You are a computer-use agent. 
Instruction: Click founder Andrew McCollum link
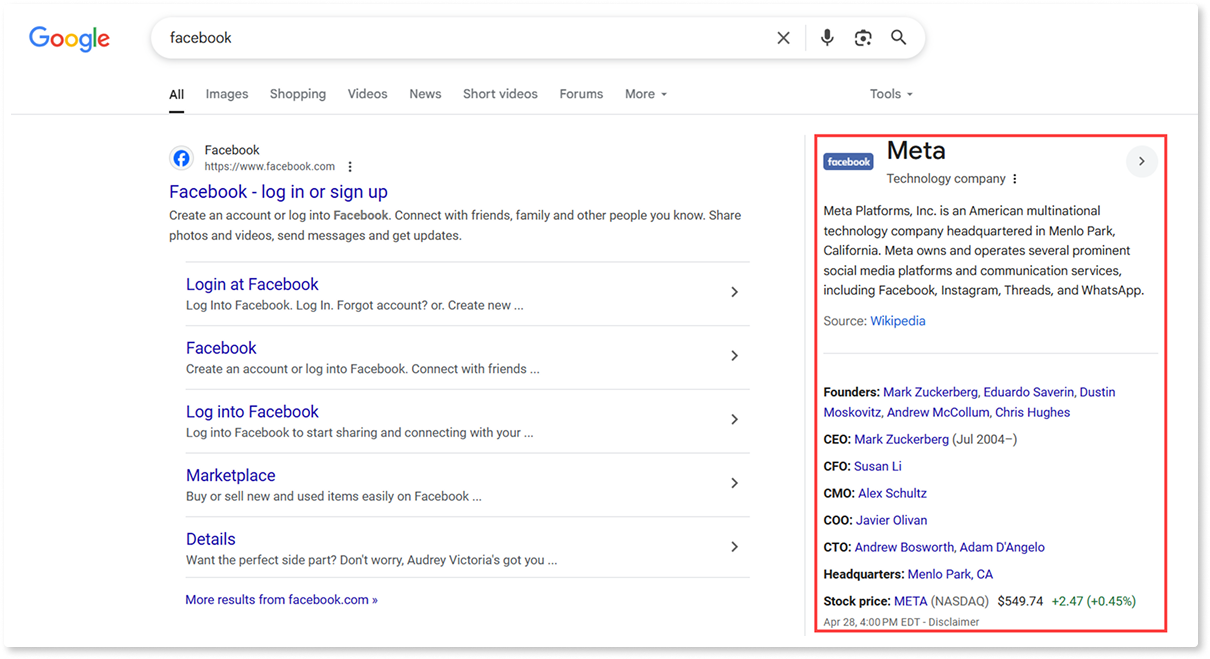tap(938, 412)
